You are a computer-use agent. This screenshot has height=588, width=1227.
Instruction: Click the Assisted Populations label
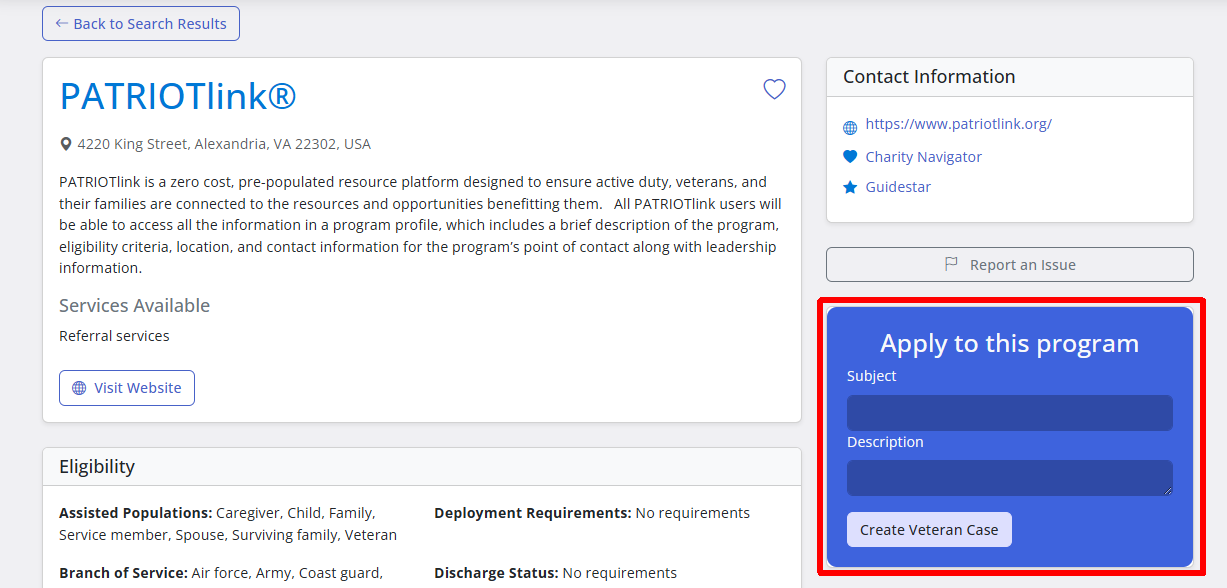135,513
